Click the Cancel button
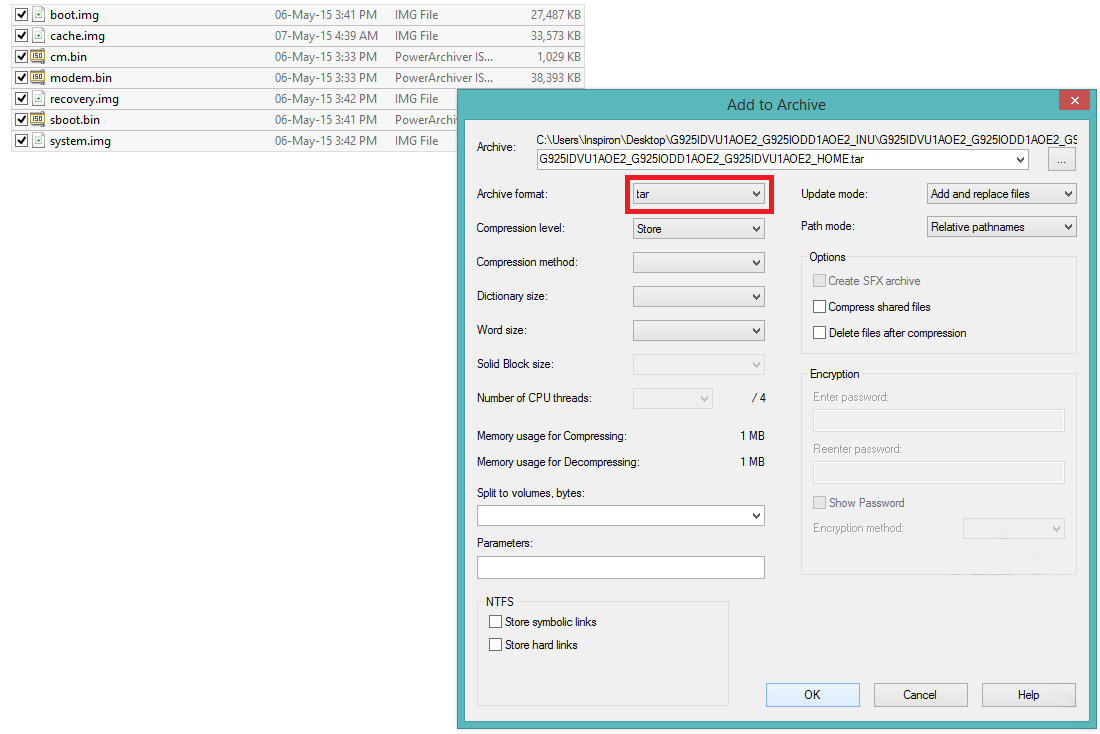 click(920, 695)
